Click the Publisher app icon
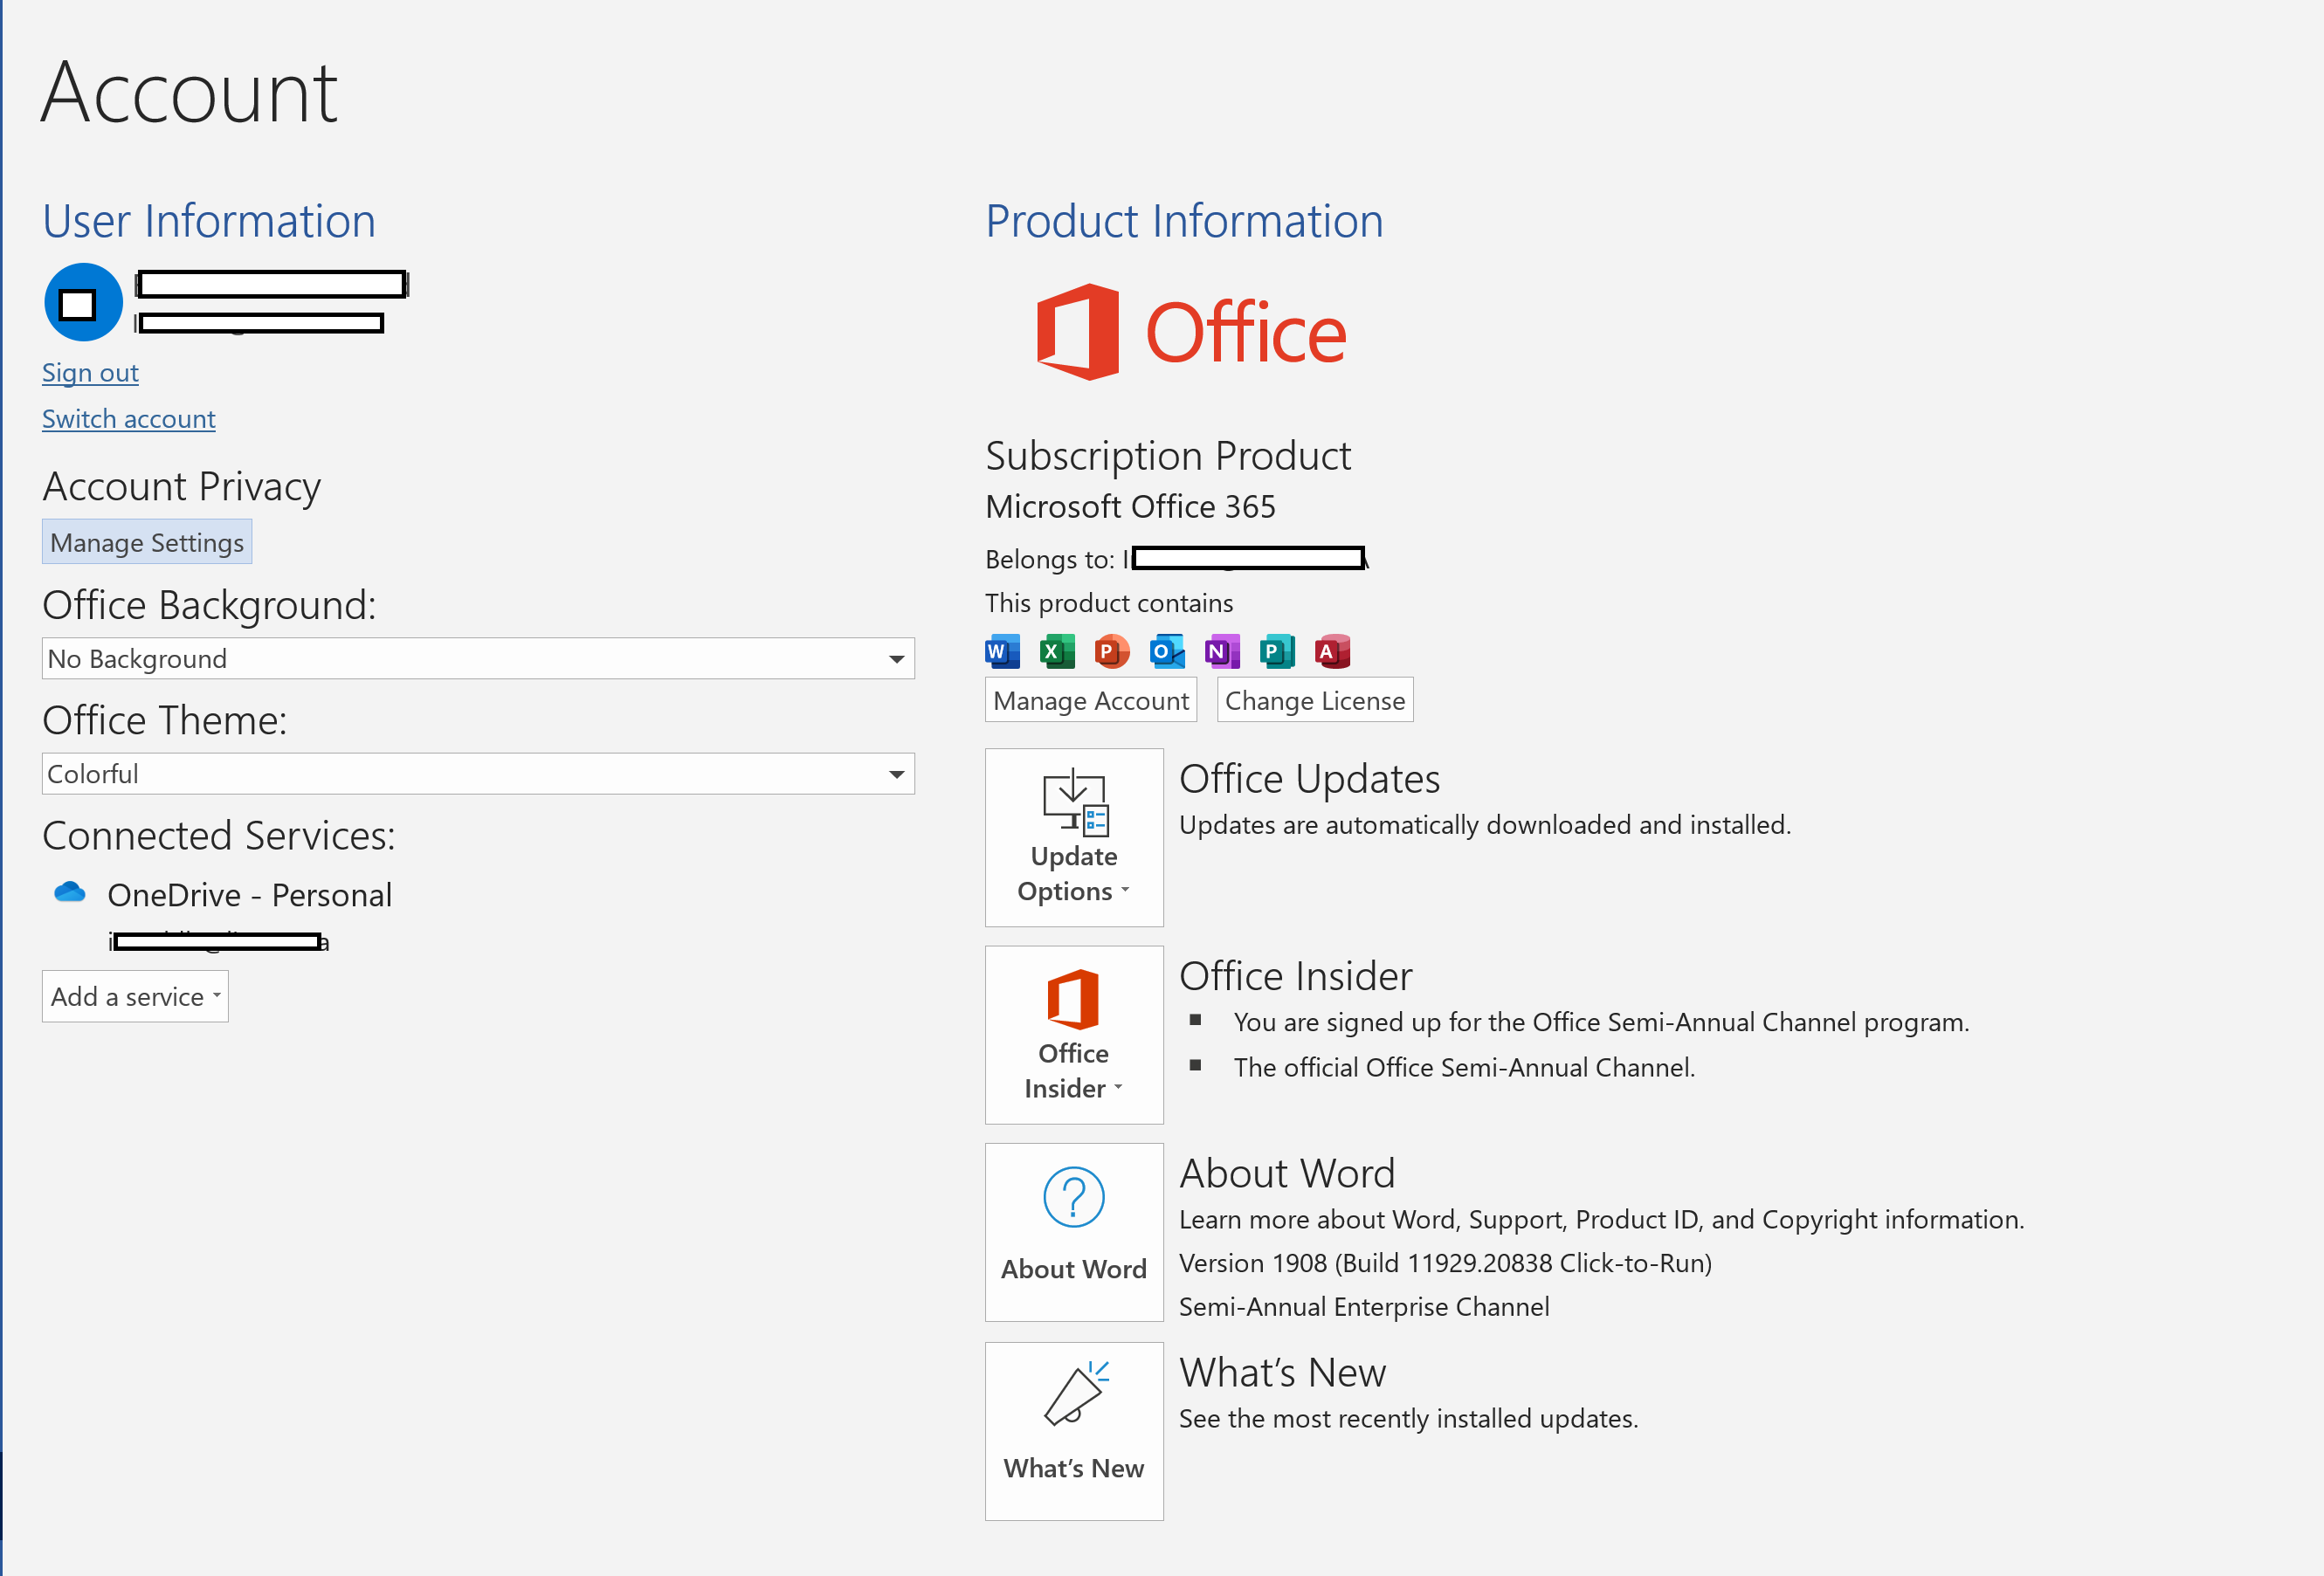 pos(1277,651)
